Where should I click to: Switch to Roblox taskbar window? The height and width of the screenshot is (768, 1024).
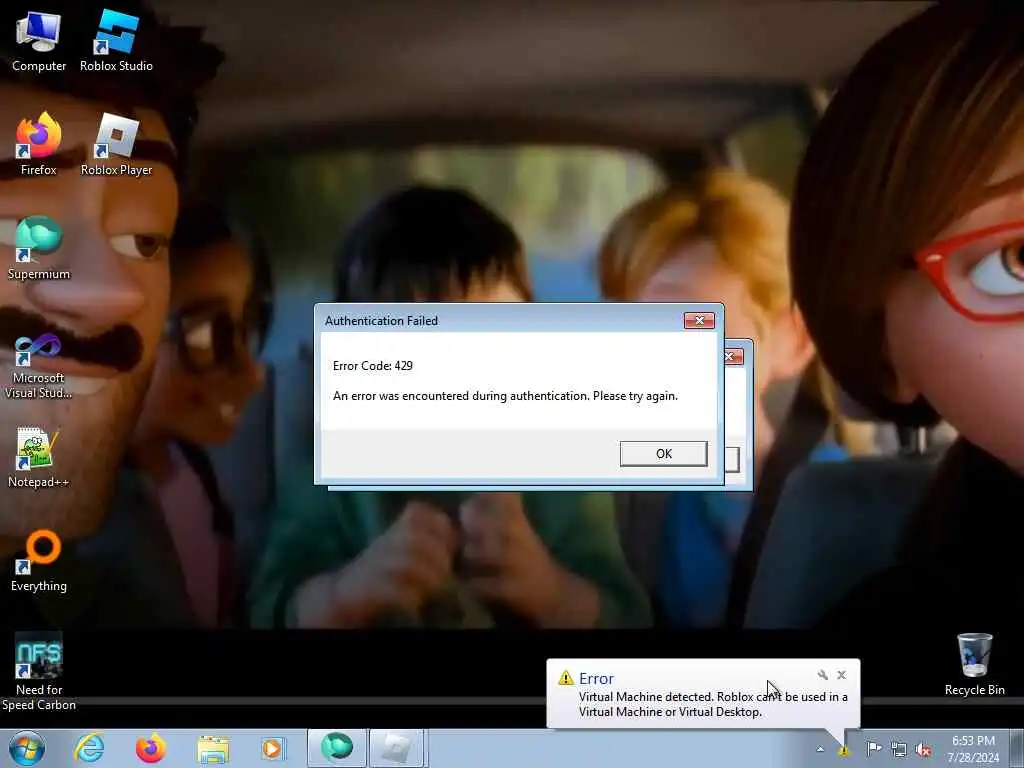[x=398, y=748]
